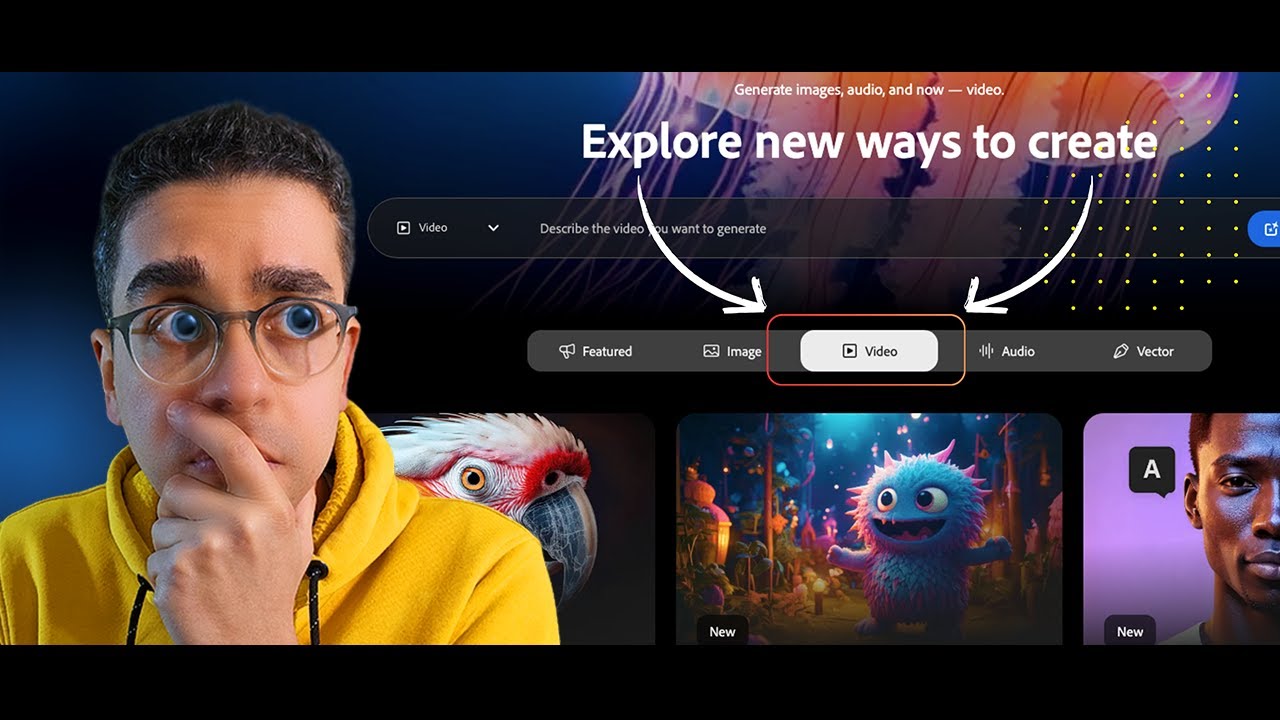
Task: Click the Generate images, audio, video tagline
Action: point(869,90)
